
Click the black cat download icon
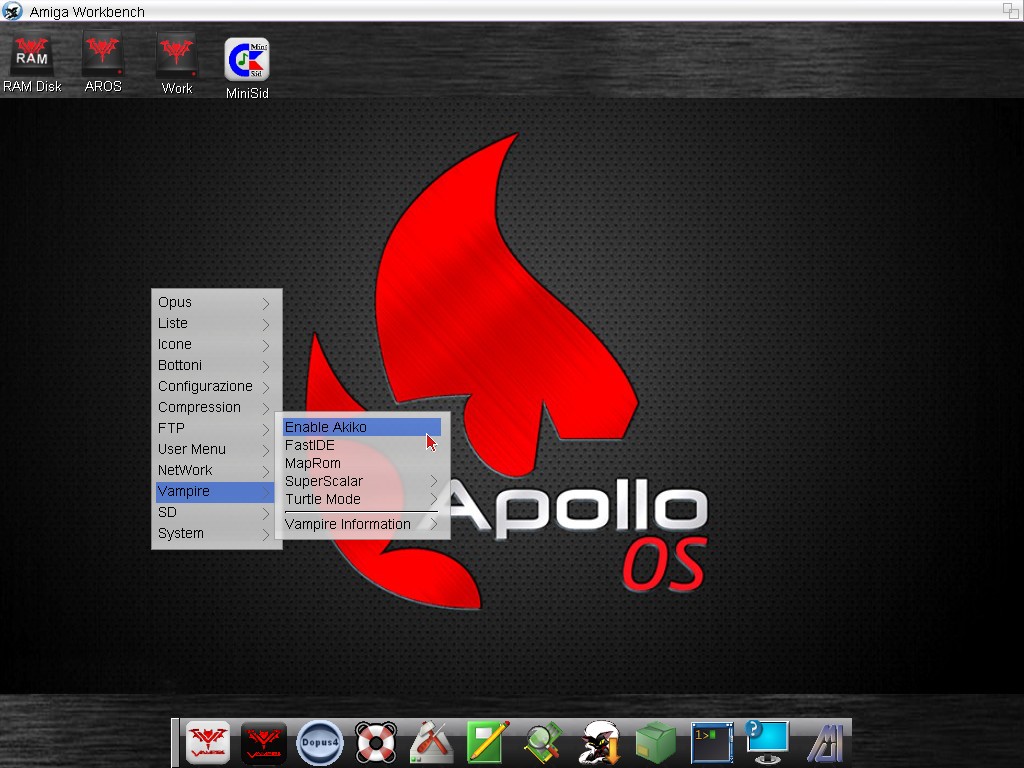tap(600, 743)
